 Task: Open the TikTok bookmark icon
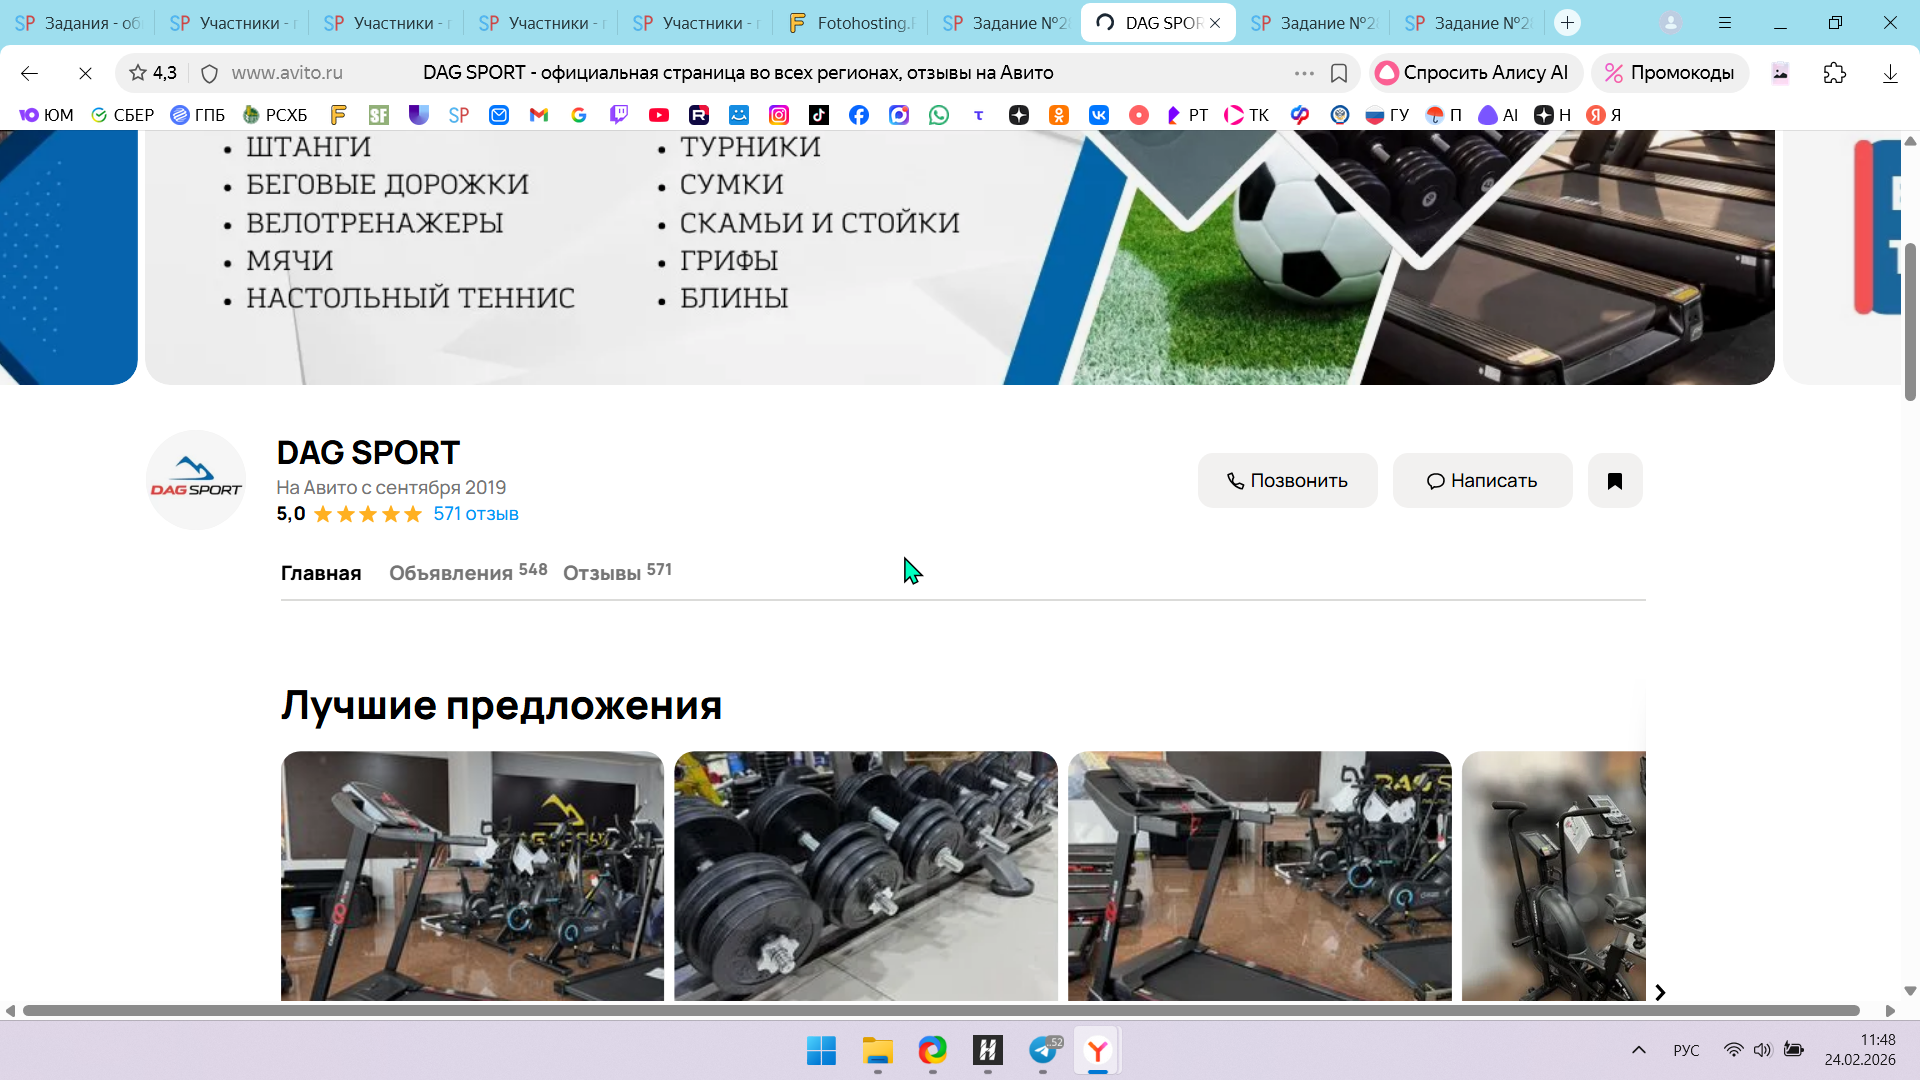click(x=819, y=115)
